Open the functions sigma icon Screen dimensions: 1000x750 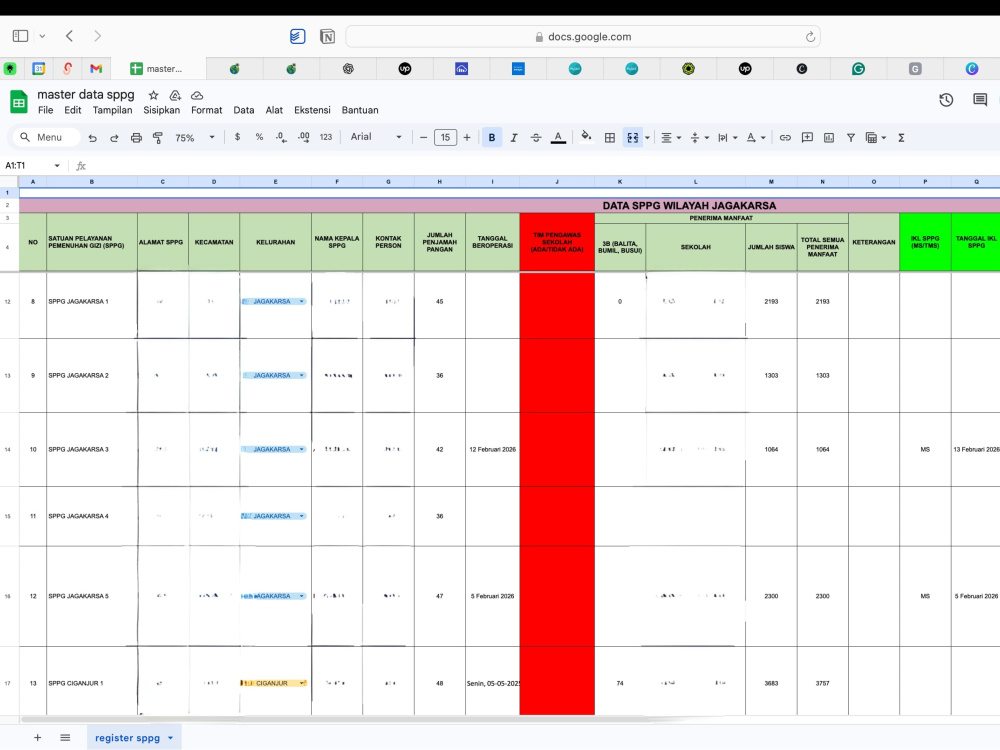[901, 138]
